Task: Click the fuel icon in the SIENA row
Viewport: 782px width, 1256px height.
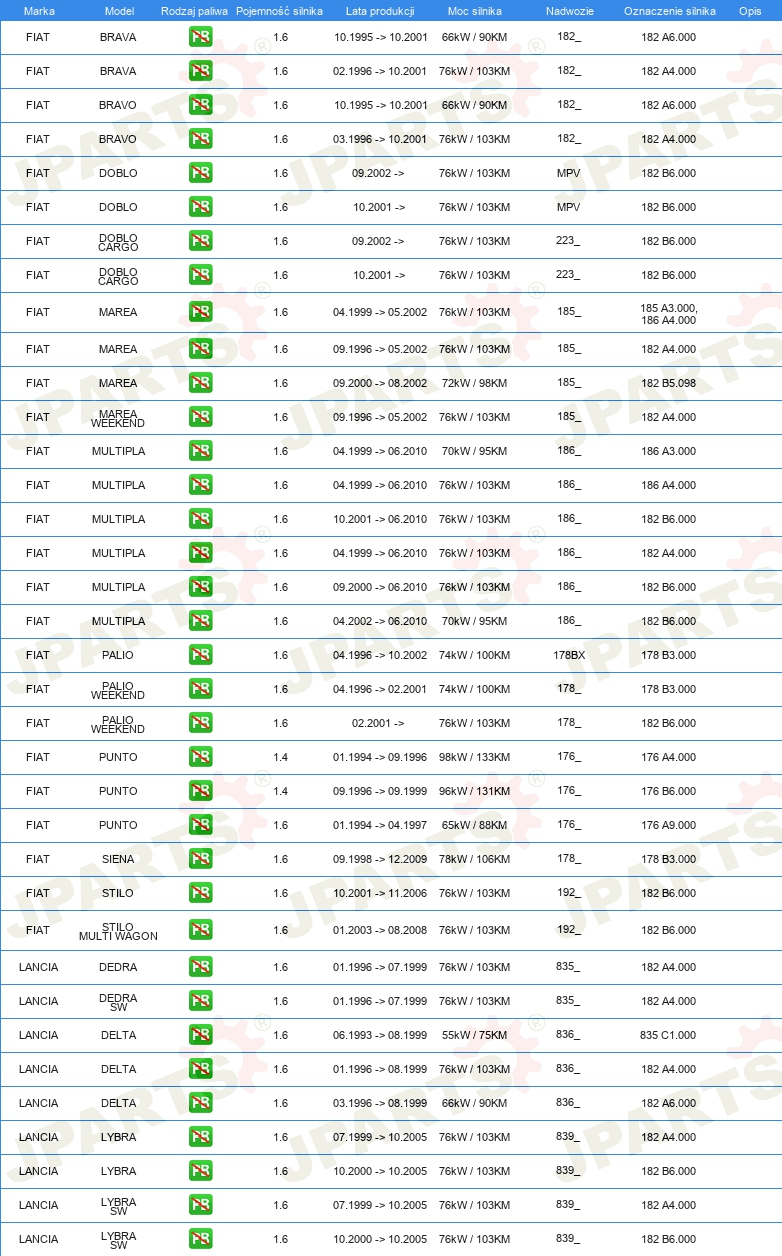Action: pos(200,859)
